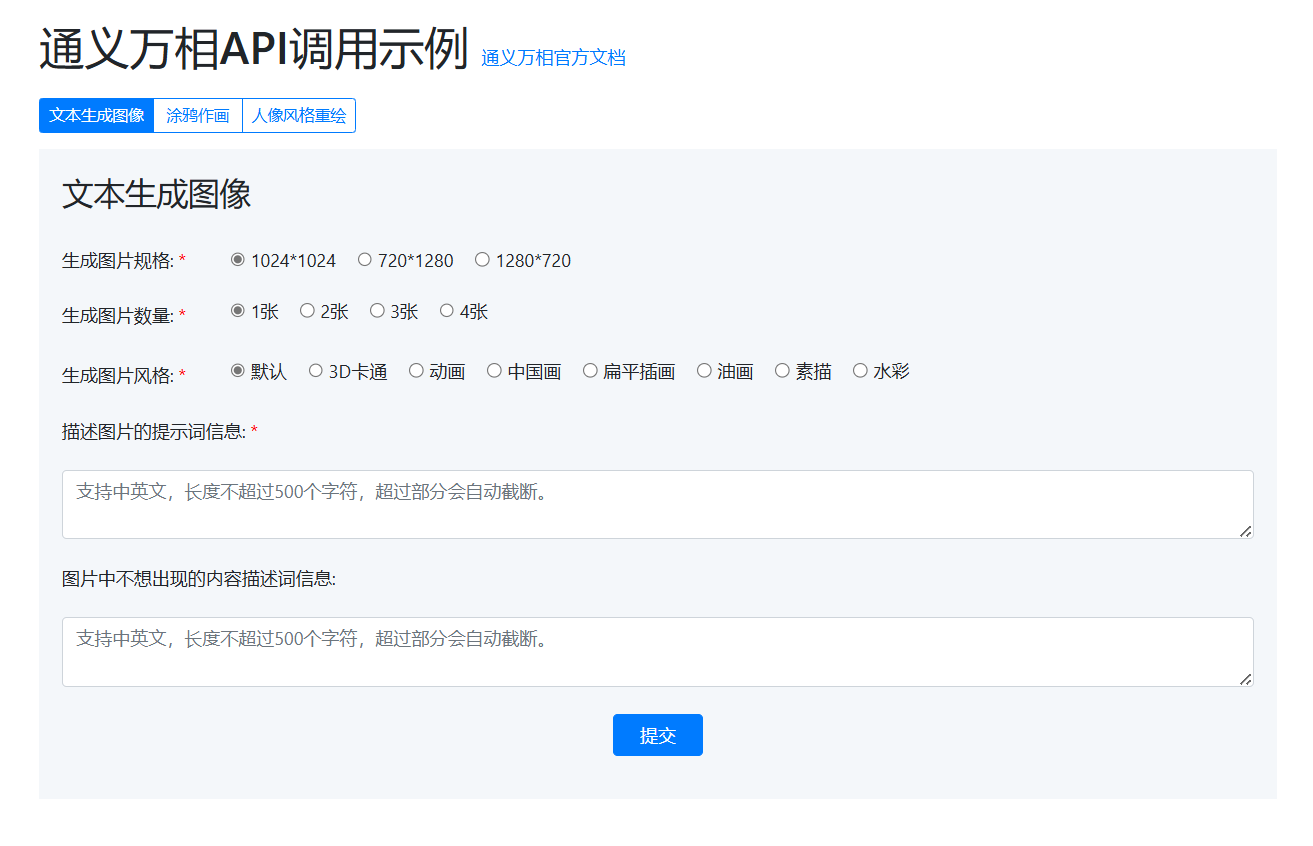Click the 提交 submit button

tap(657, 735)
